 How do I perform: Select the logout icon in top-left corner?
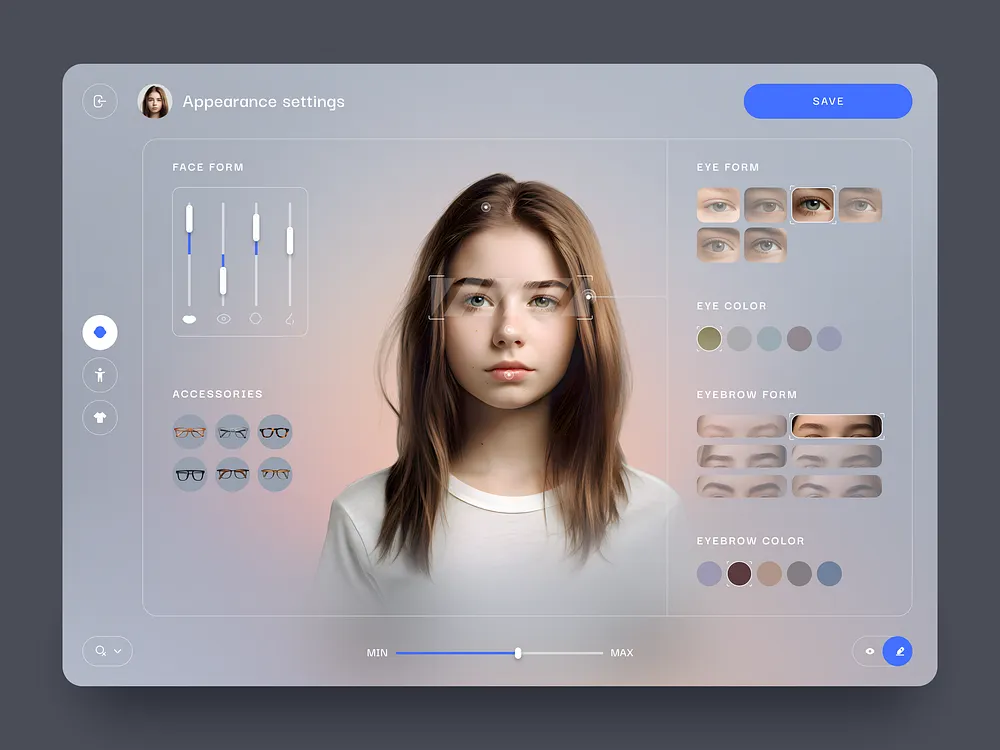click(100, 101)
